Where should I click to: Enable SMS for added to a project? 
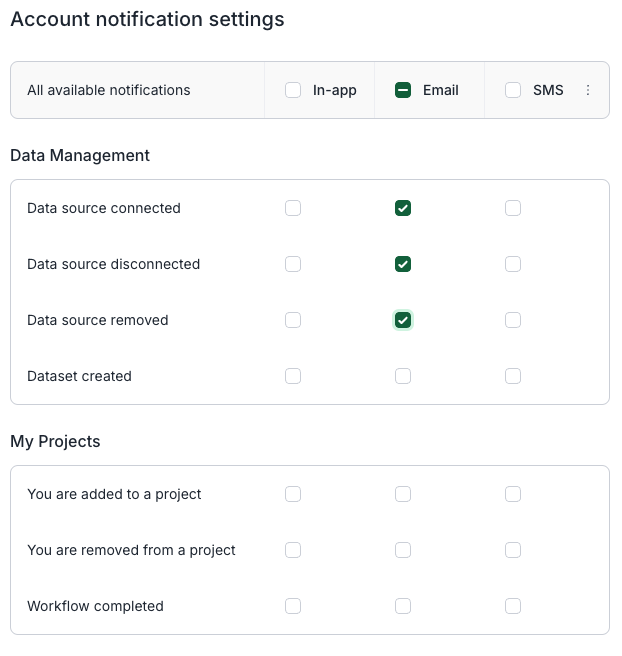point(513,494)
